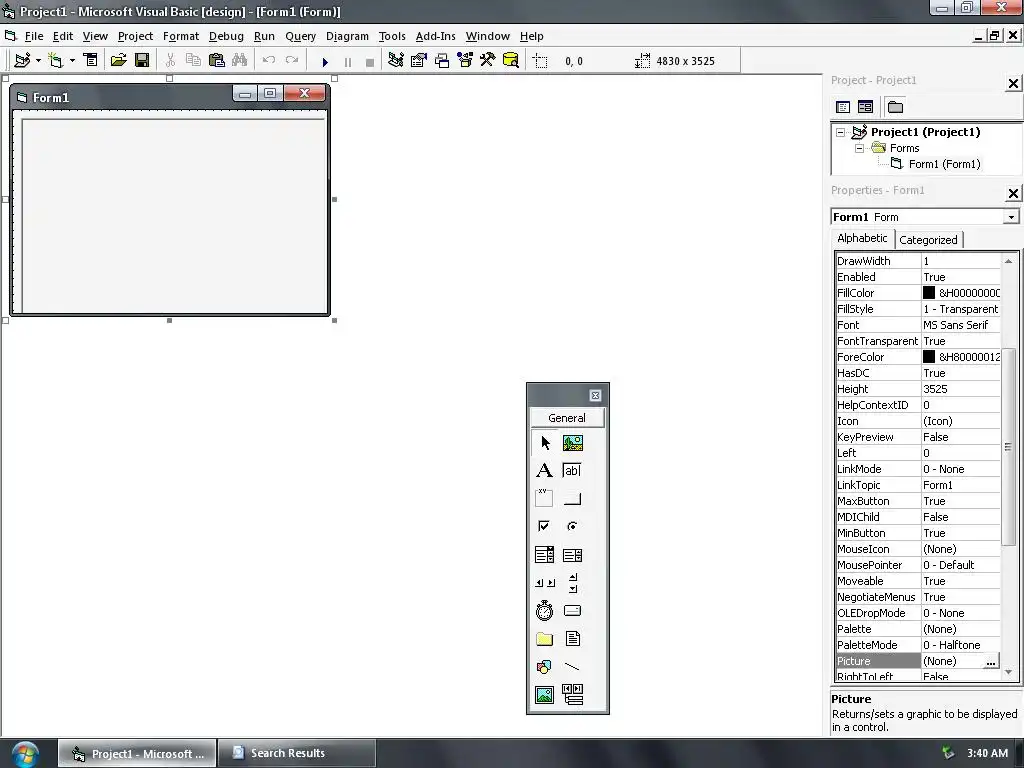The image size is (1024, 768).
Task: Select the DriveListBox control in the toolbox
Action: (573, 611)
